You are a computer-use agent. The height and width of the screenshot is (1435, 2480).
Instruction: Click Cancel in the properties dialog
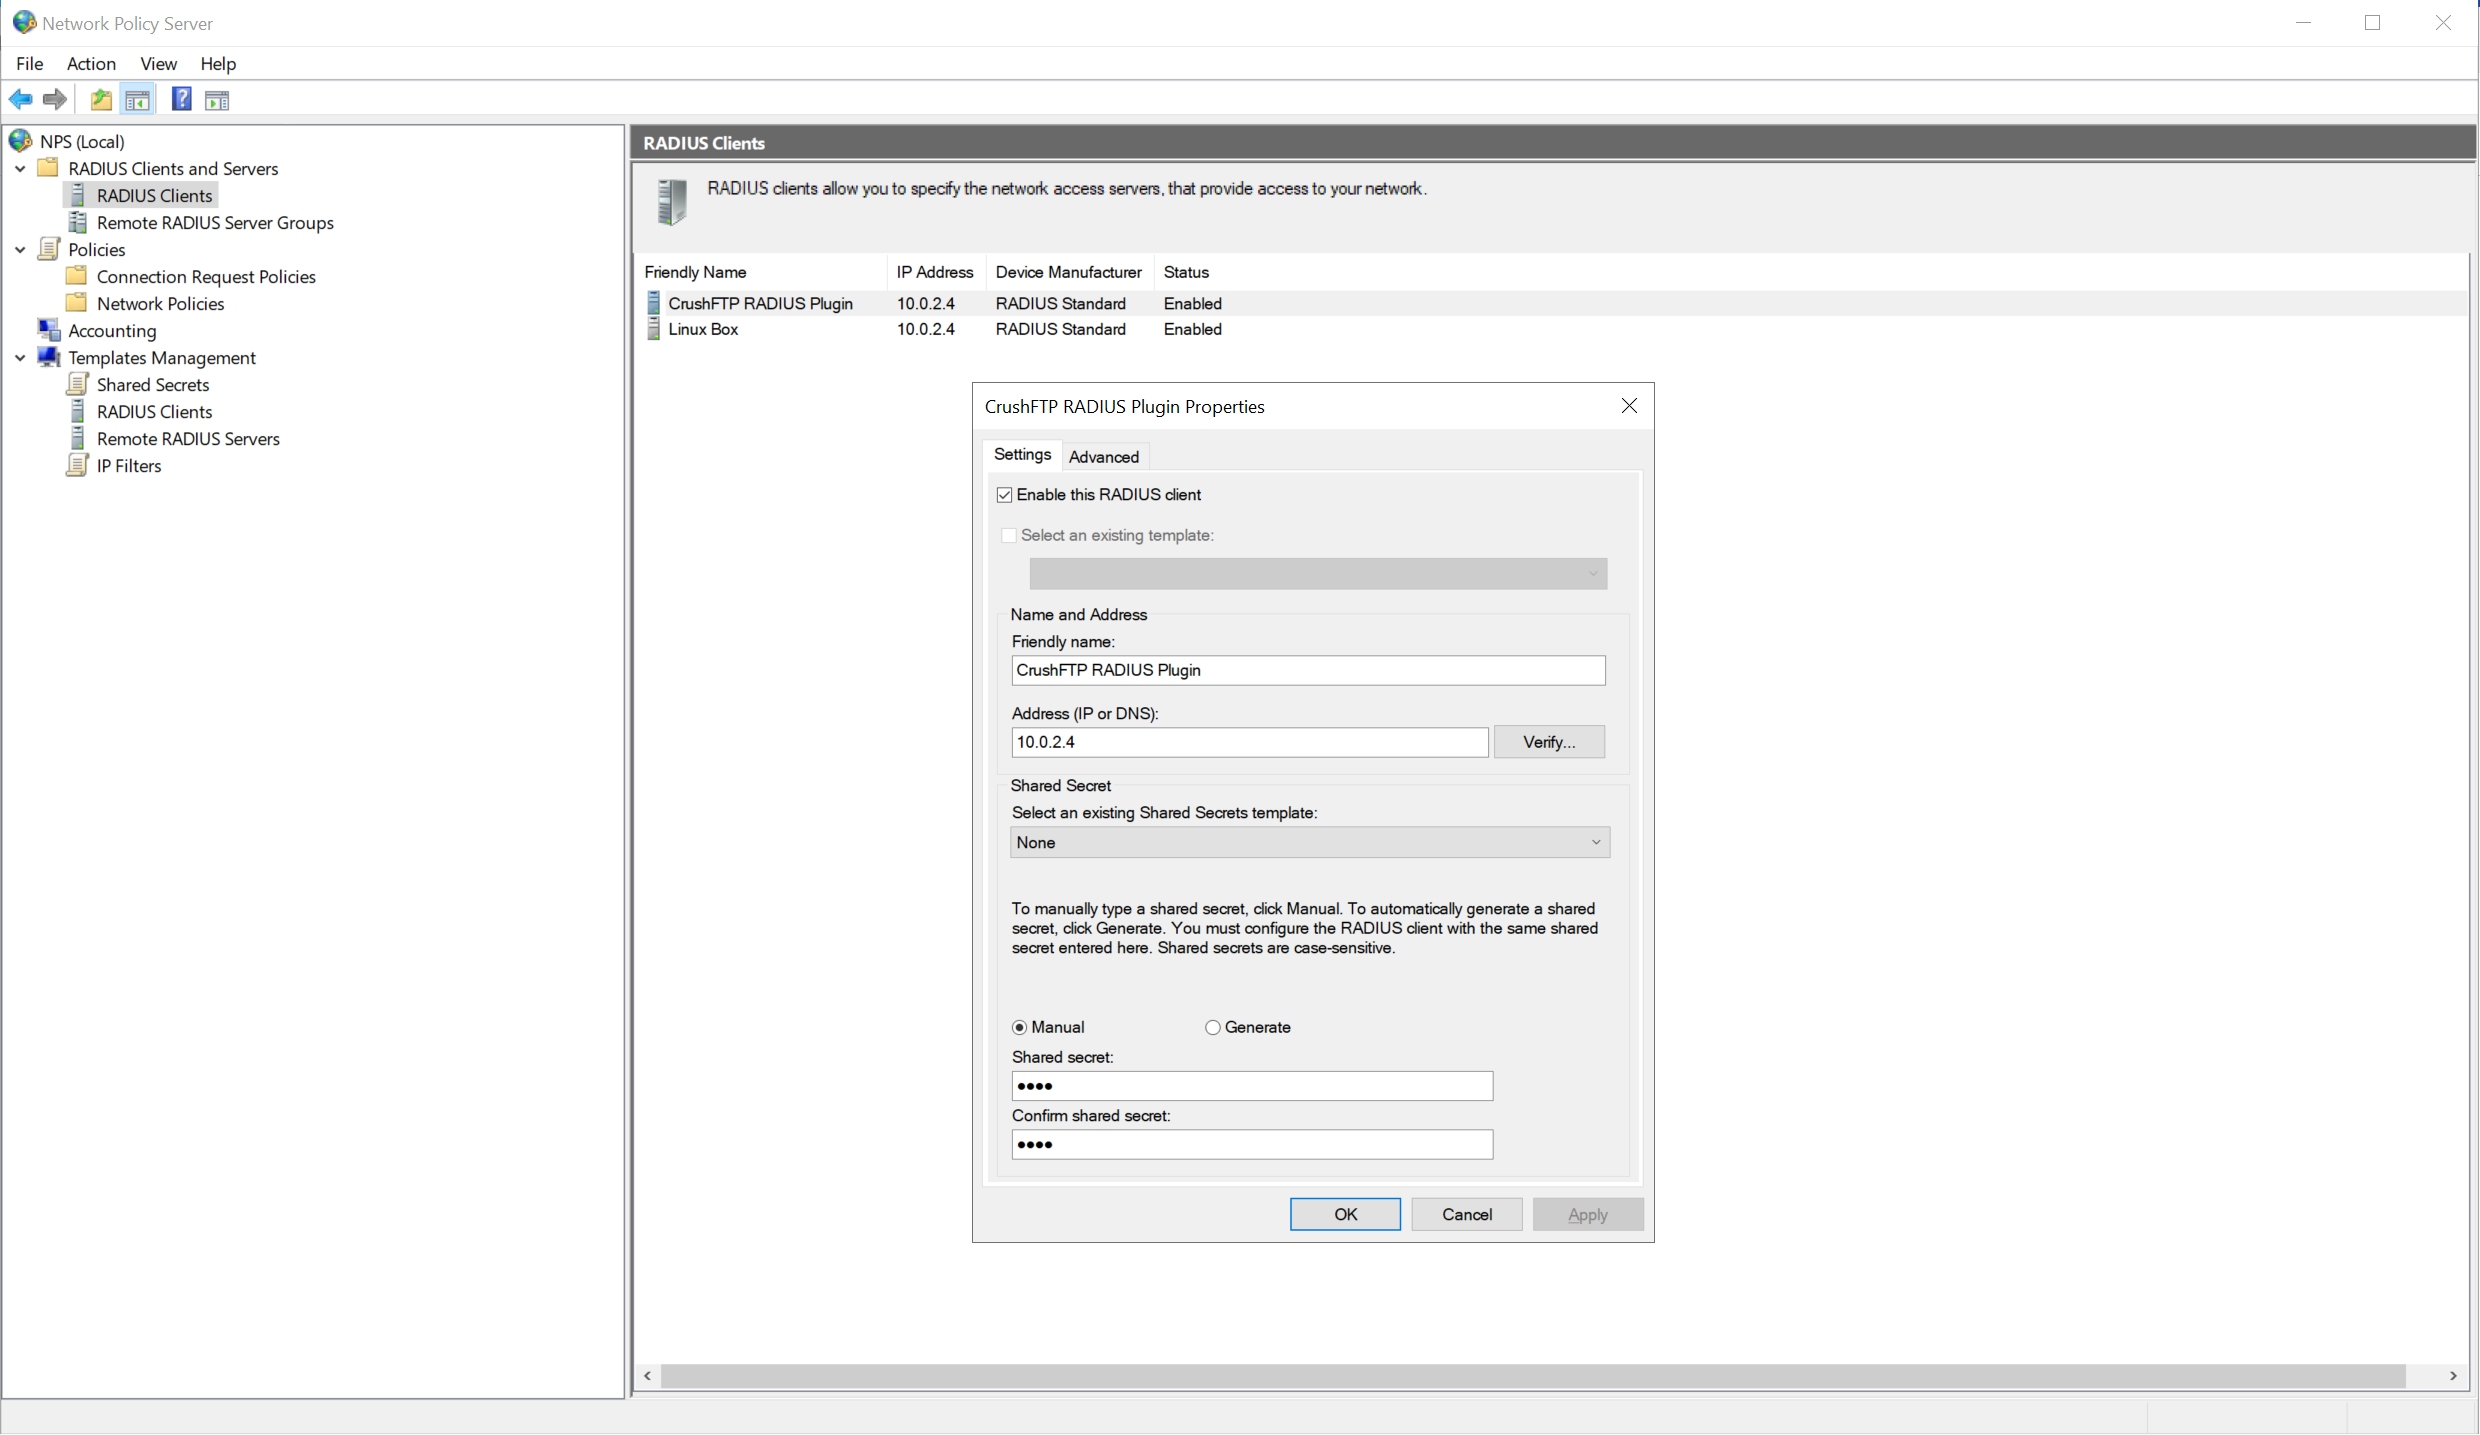[x=1466, y=1214]
